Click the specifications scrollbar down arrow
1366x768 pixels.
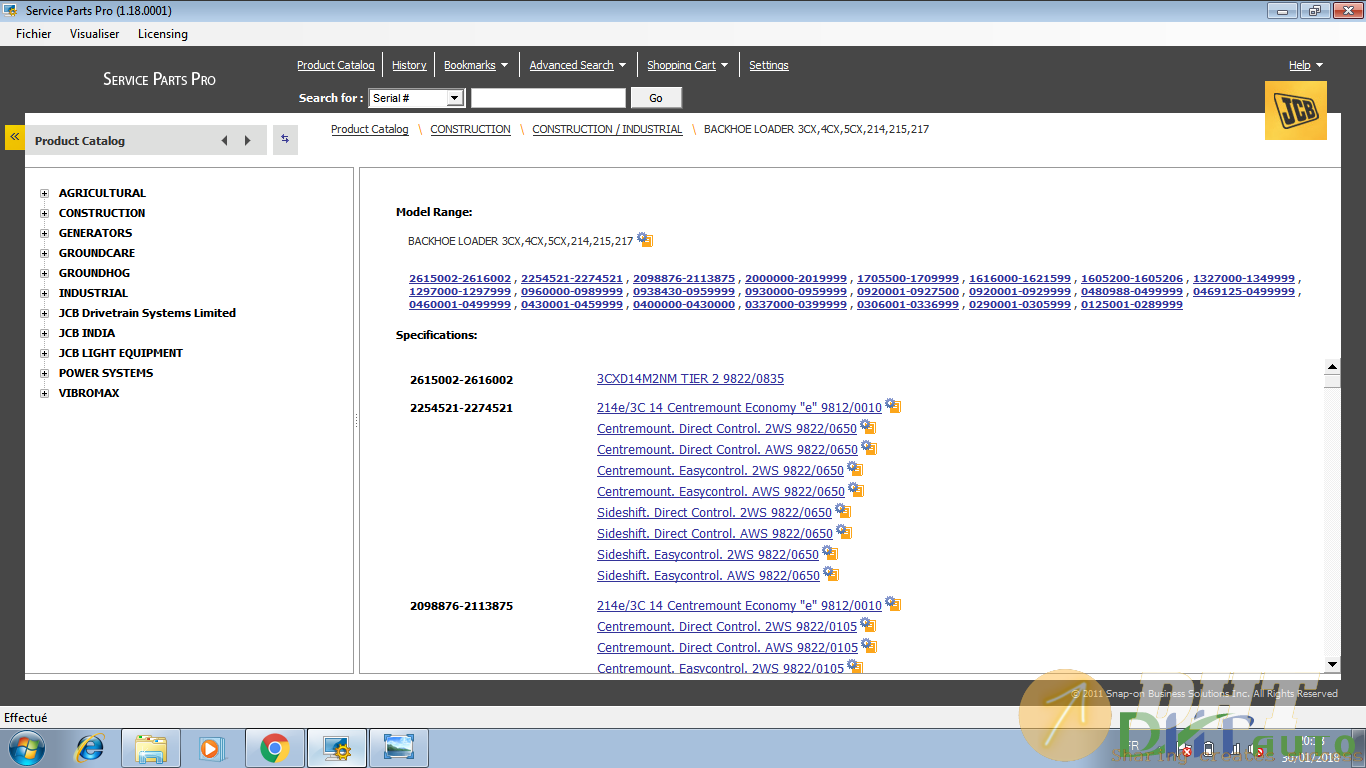(x=1332, y=664)
